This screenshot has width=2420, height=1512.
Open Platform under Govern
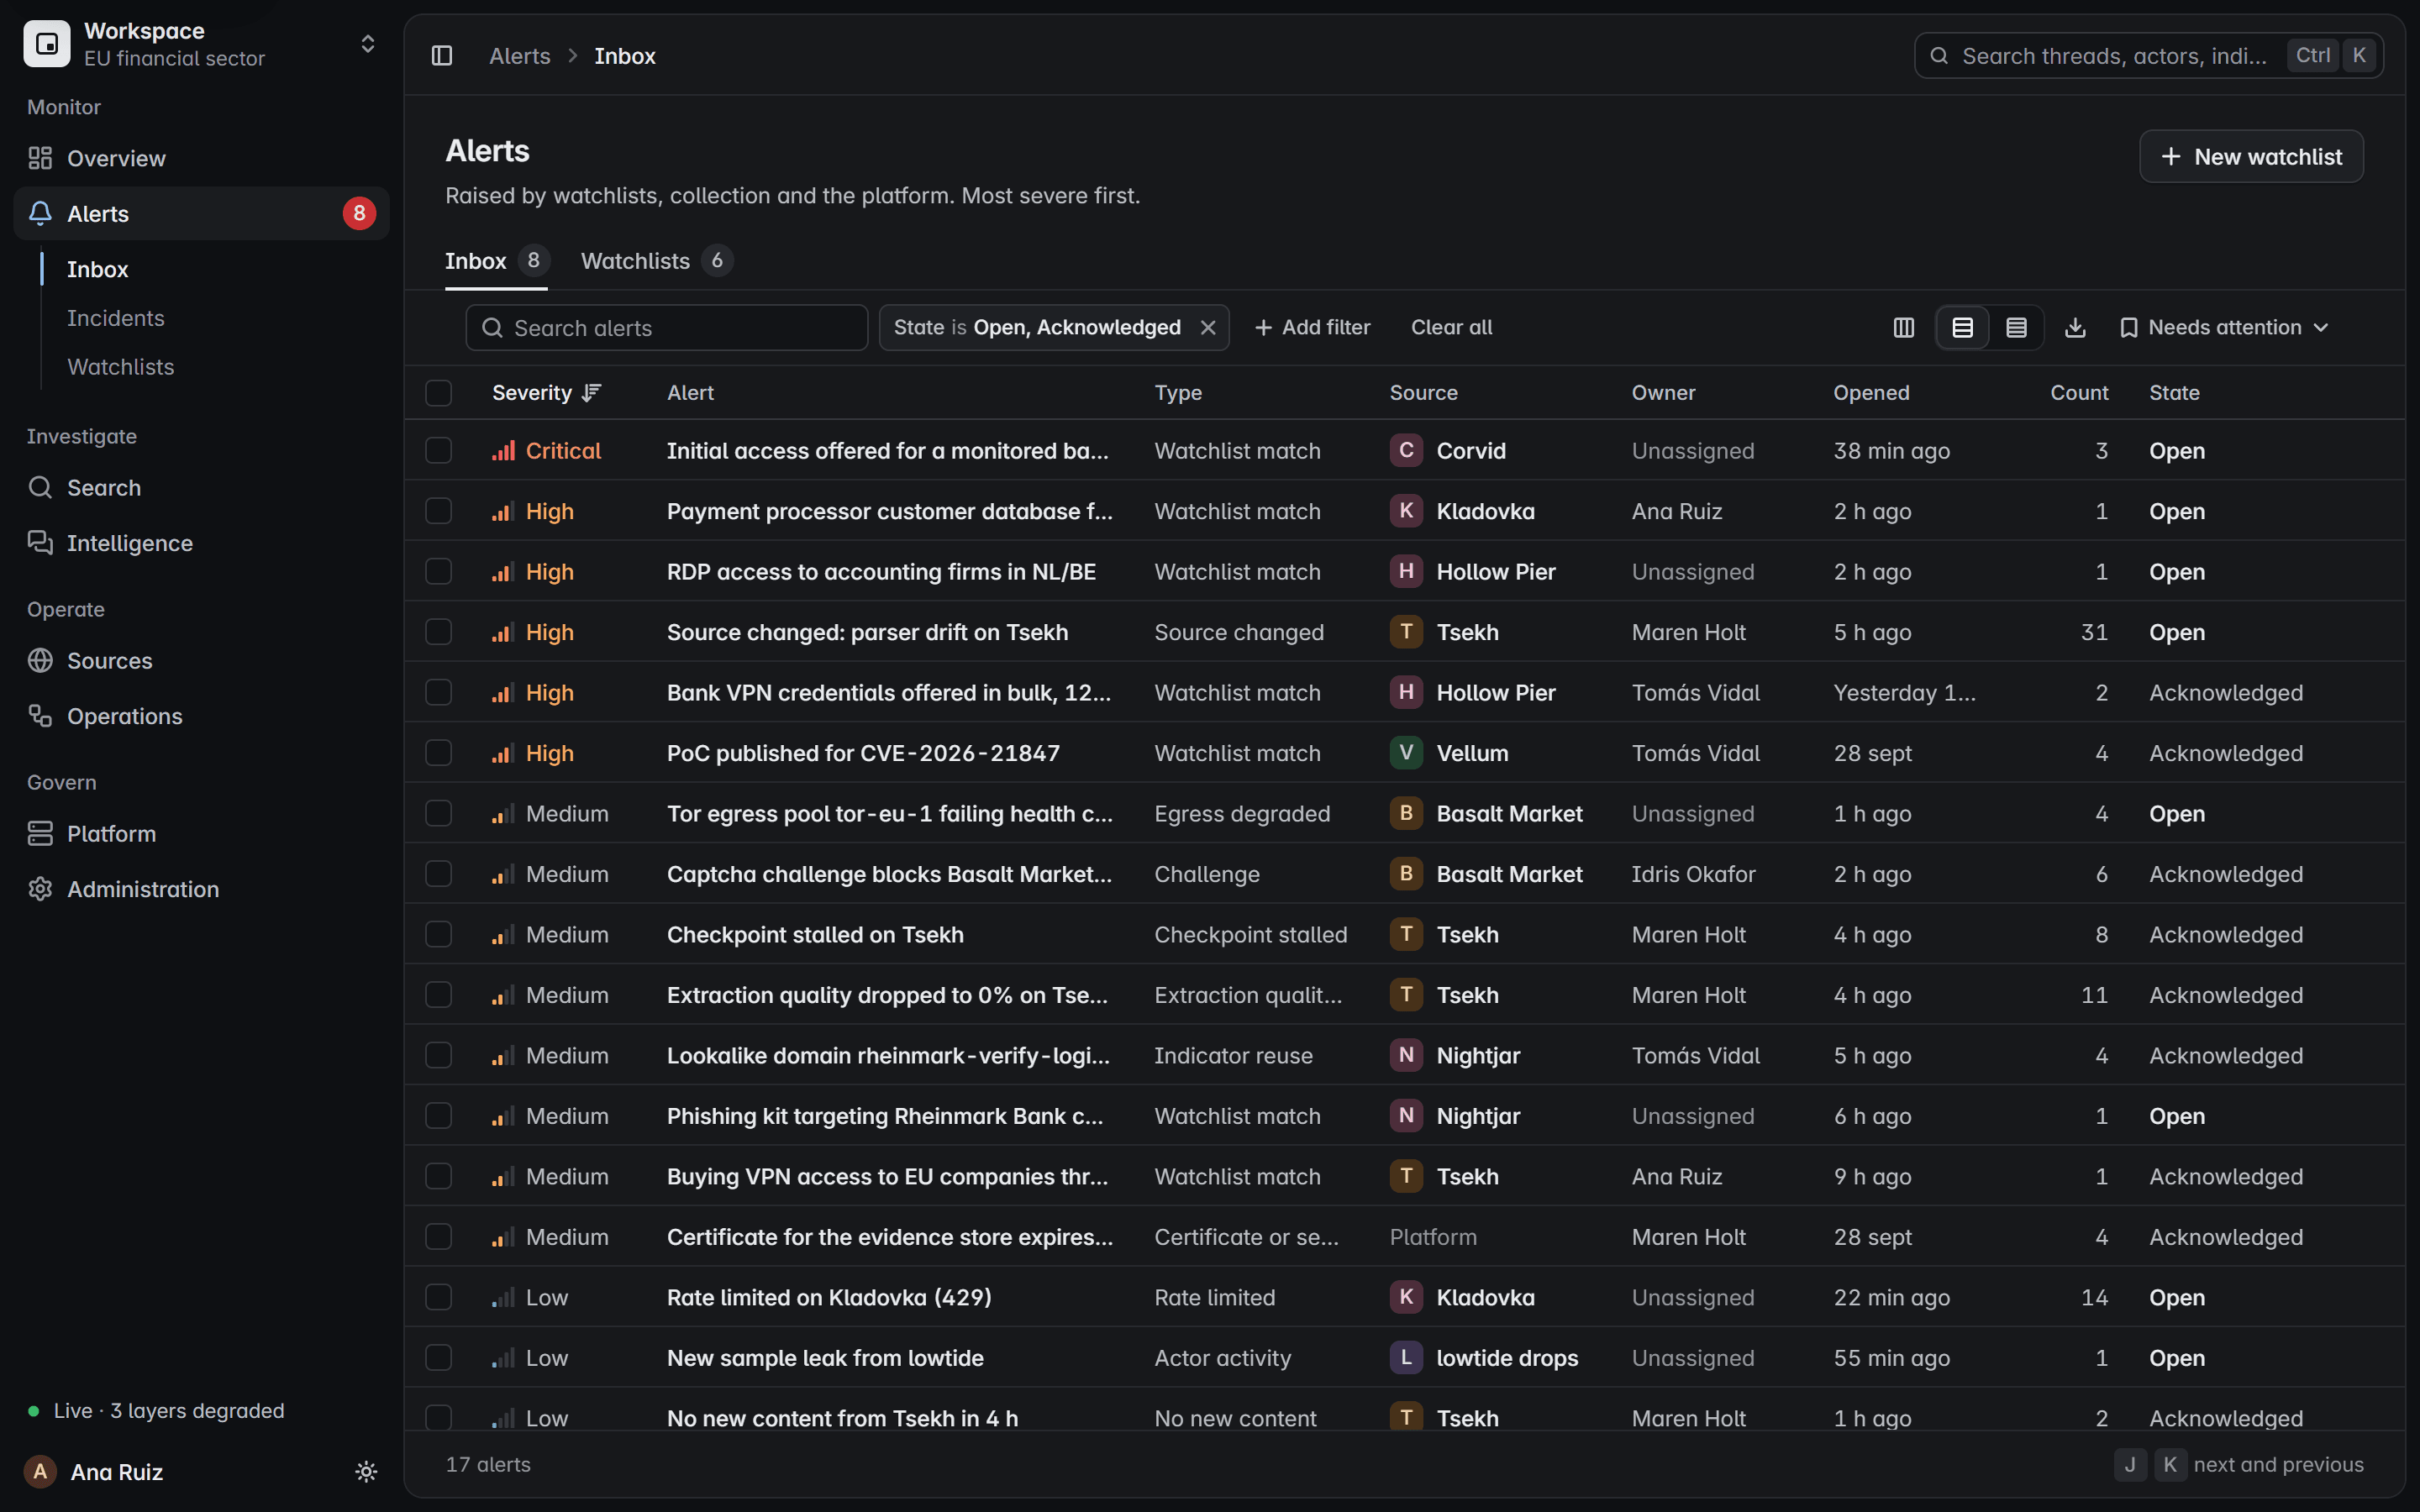(x=201, y=833)
